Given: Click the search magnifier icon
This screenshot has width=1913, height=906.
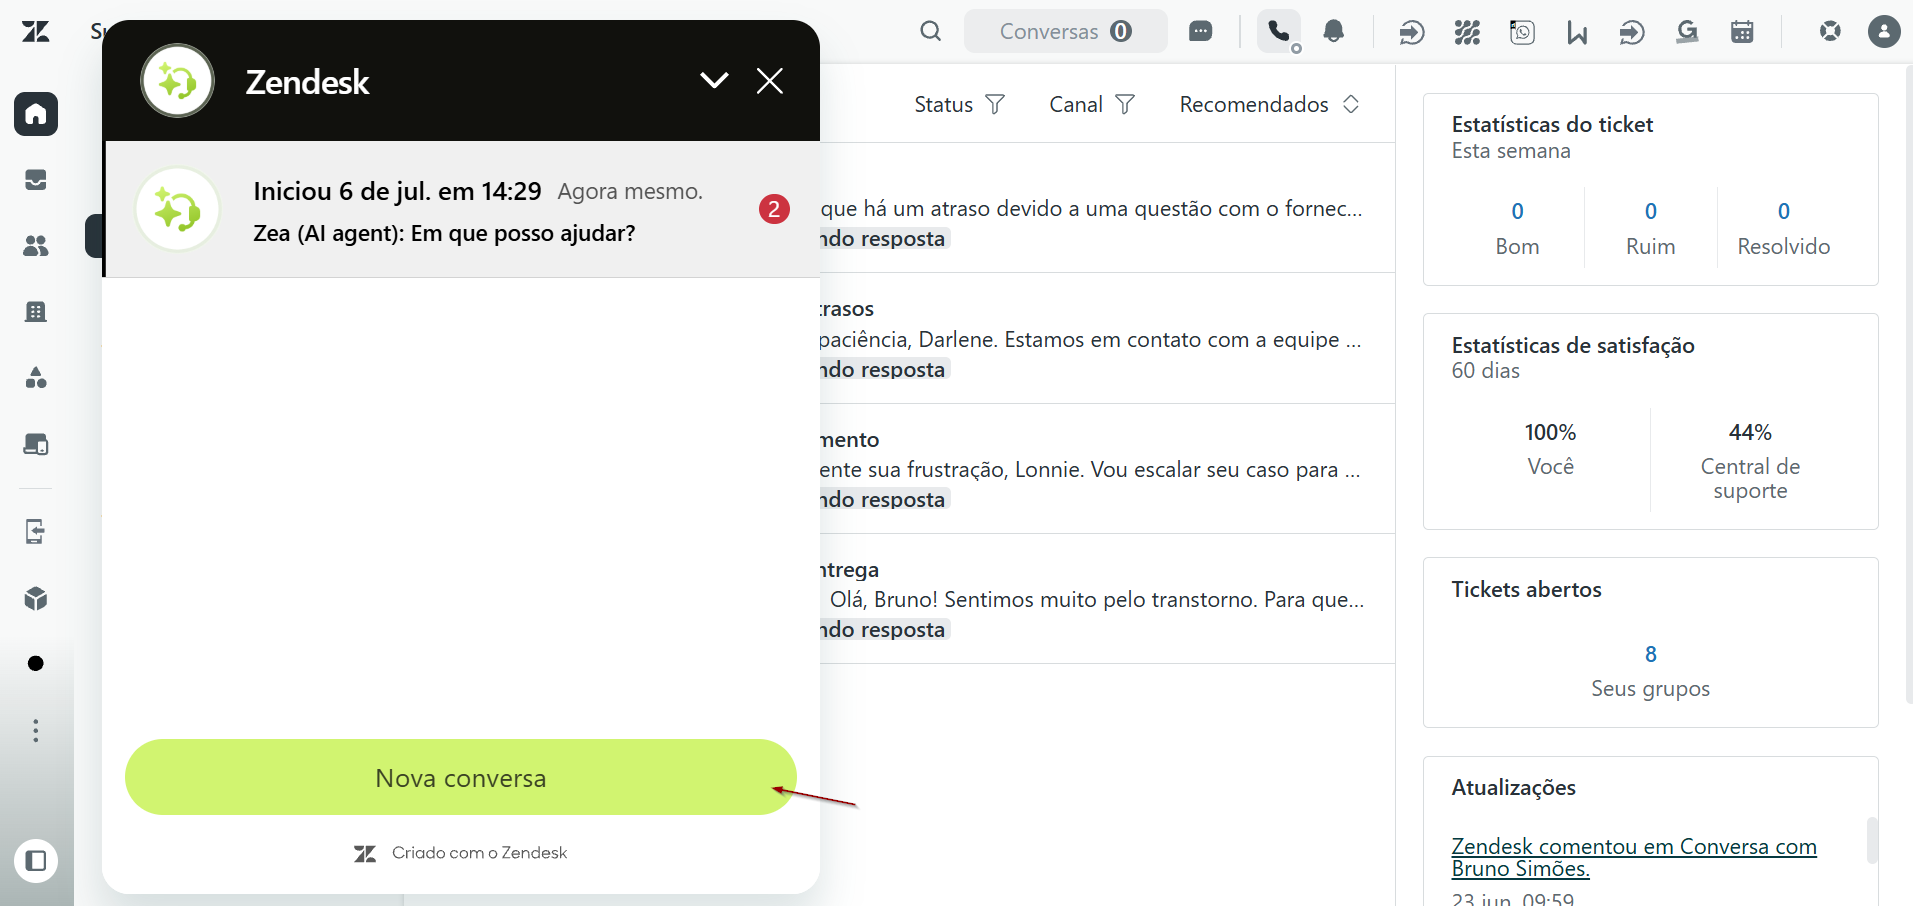Looking at the screenshot, I should 931,32.
